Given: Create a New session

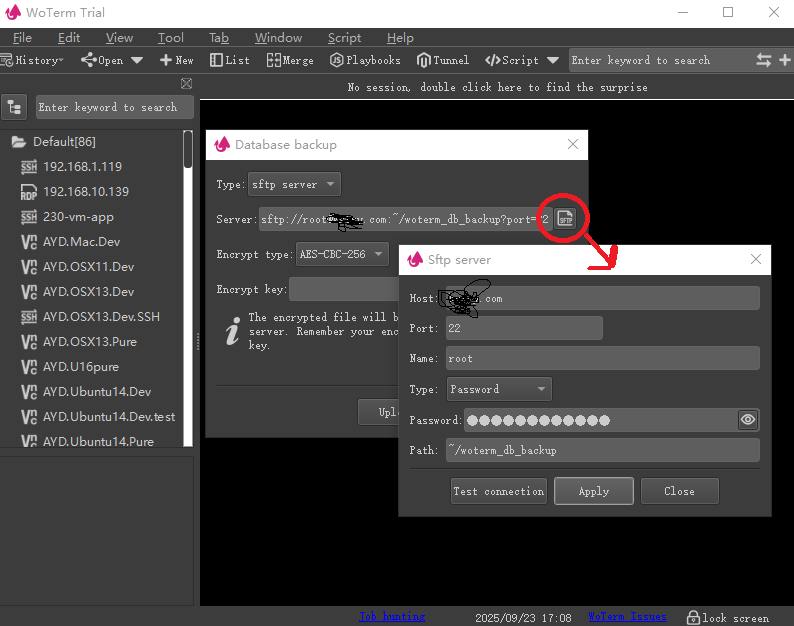Looking at the screenshot, I should pos(177,60).
